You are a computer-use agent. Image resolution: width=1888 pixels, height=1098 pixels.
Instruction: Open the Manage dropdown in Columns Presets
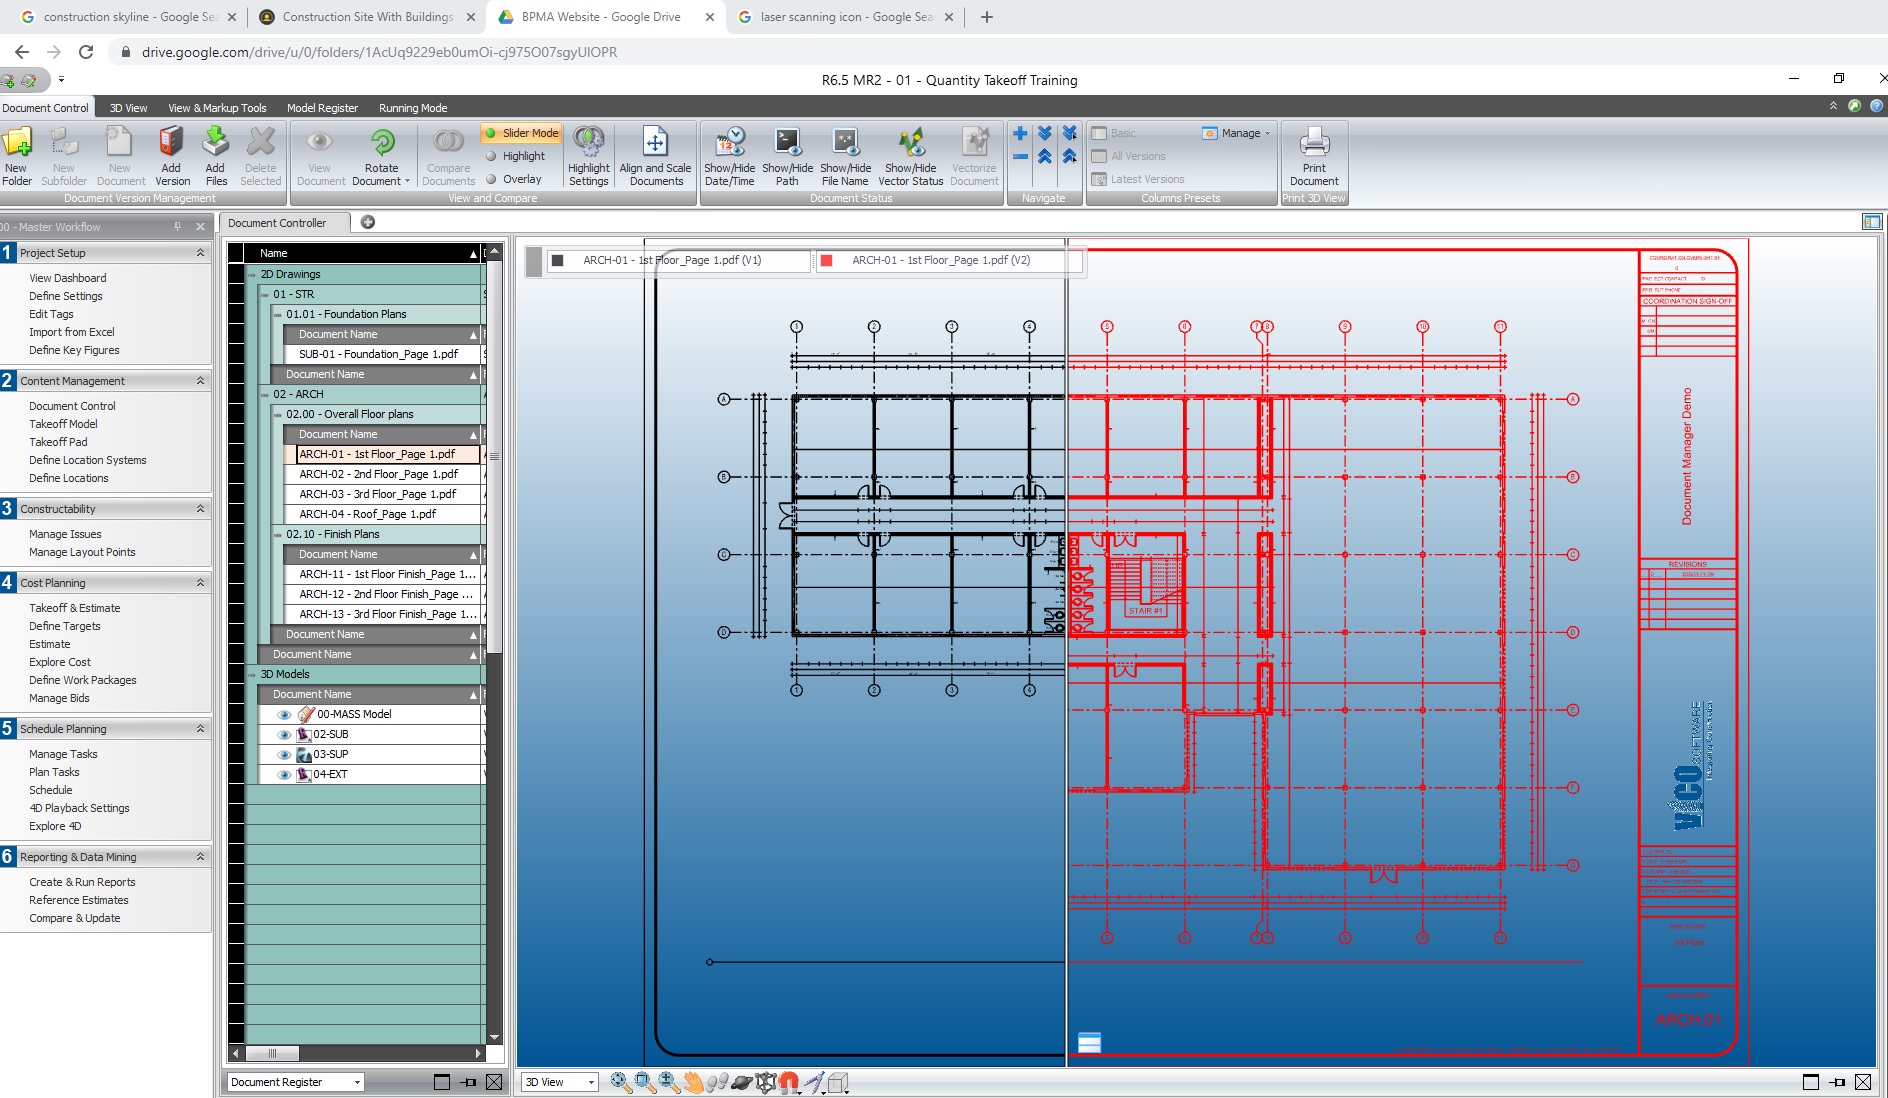[1239, 132]
